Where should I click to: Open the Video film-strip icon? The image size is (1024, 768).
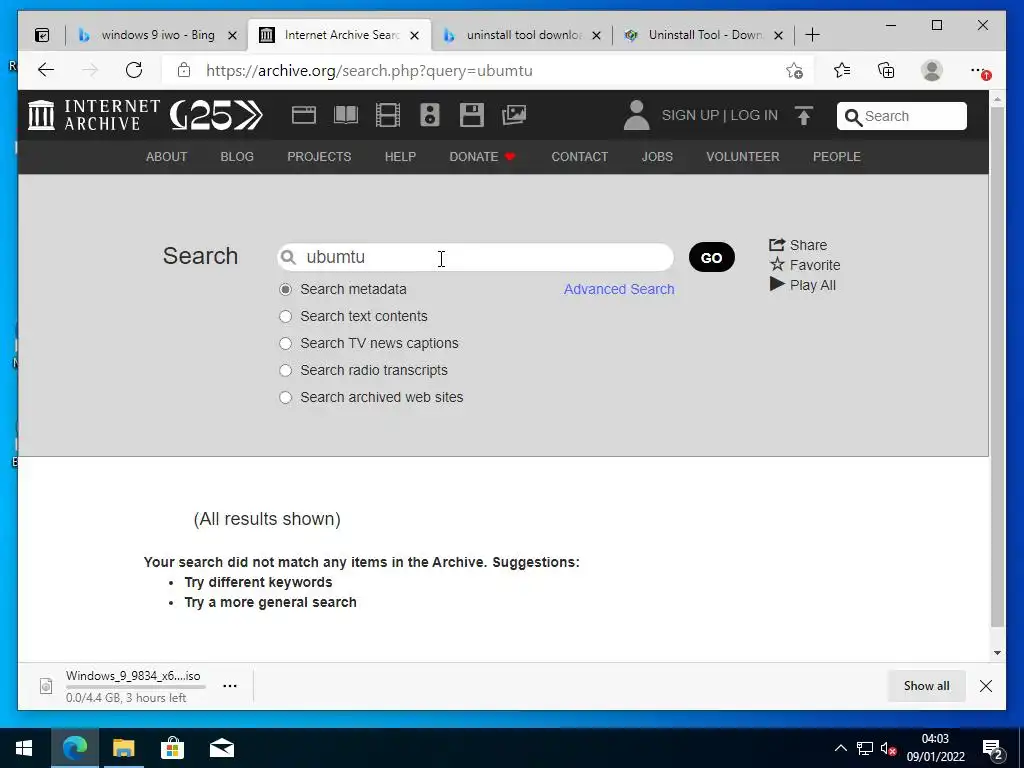click(x=388, y=115)
